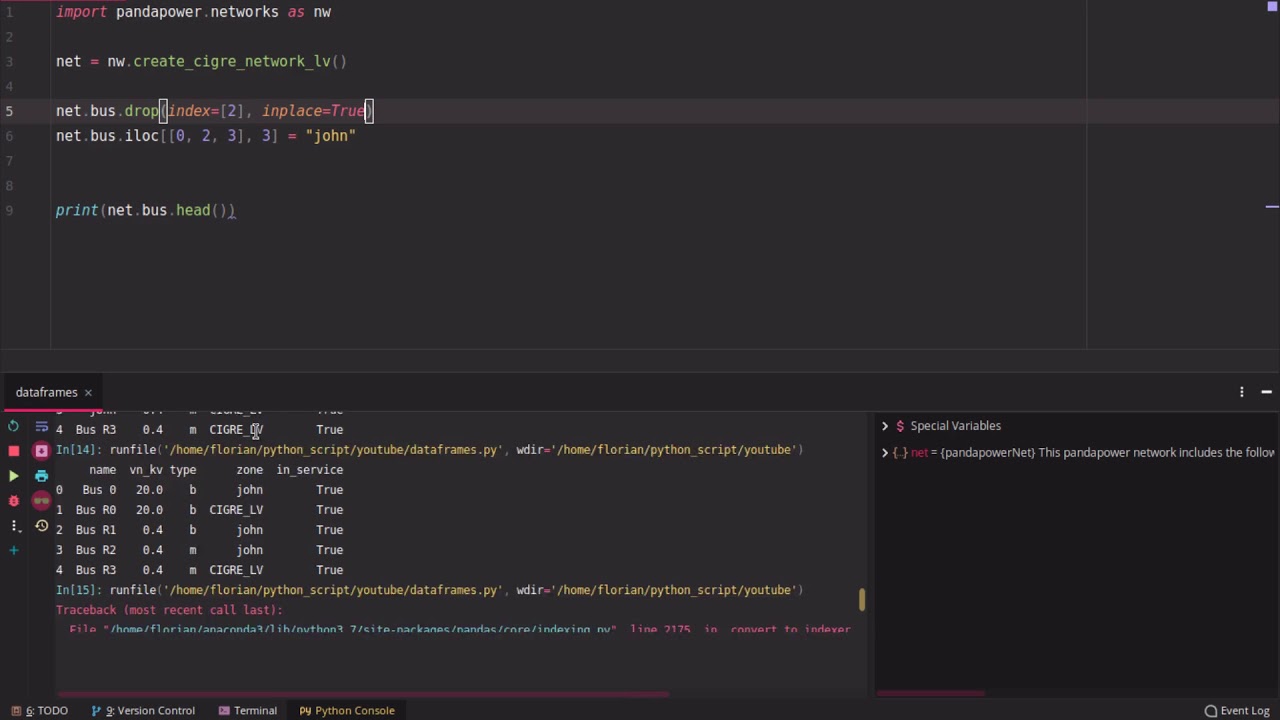Open console command history clock icon
The height and width of the screenshot is (720, 1280).
[41, 526]
